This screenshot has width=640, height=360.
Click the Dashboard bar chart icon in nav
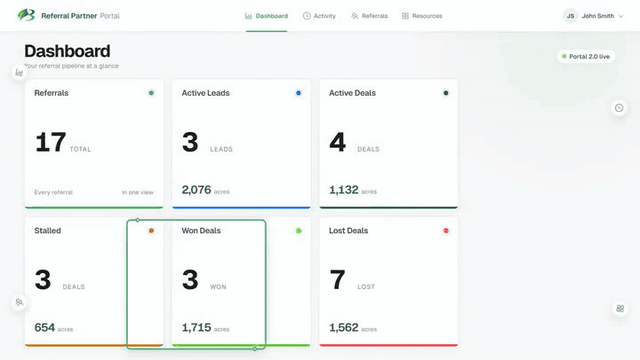[249, 16]
